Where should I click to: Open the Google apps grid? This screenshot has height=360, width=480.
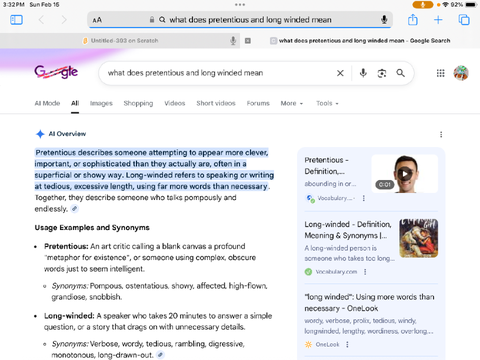pyautogui.click(x=440, y=73)
